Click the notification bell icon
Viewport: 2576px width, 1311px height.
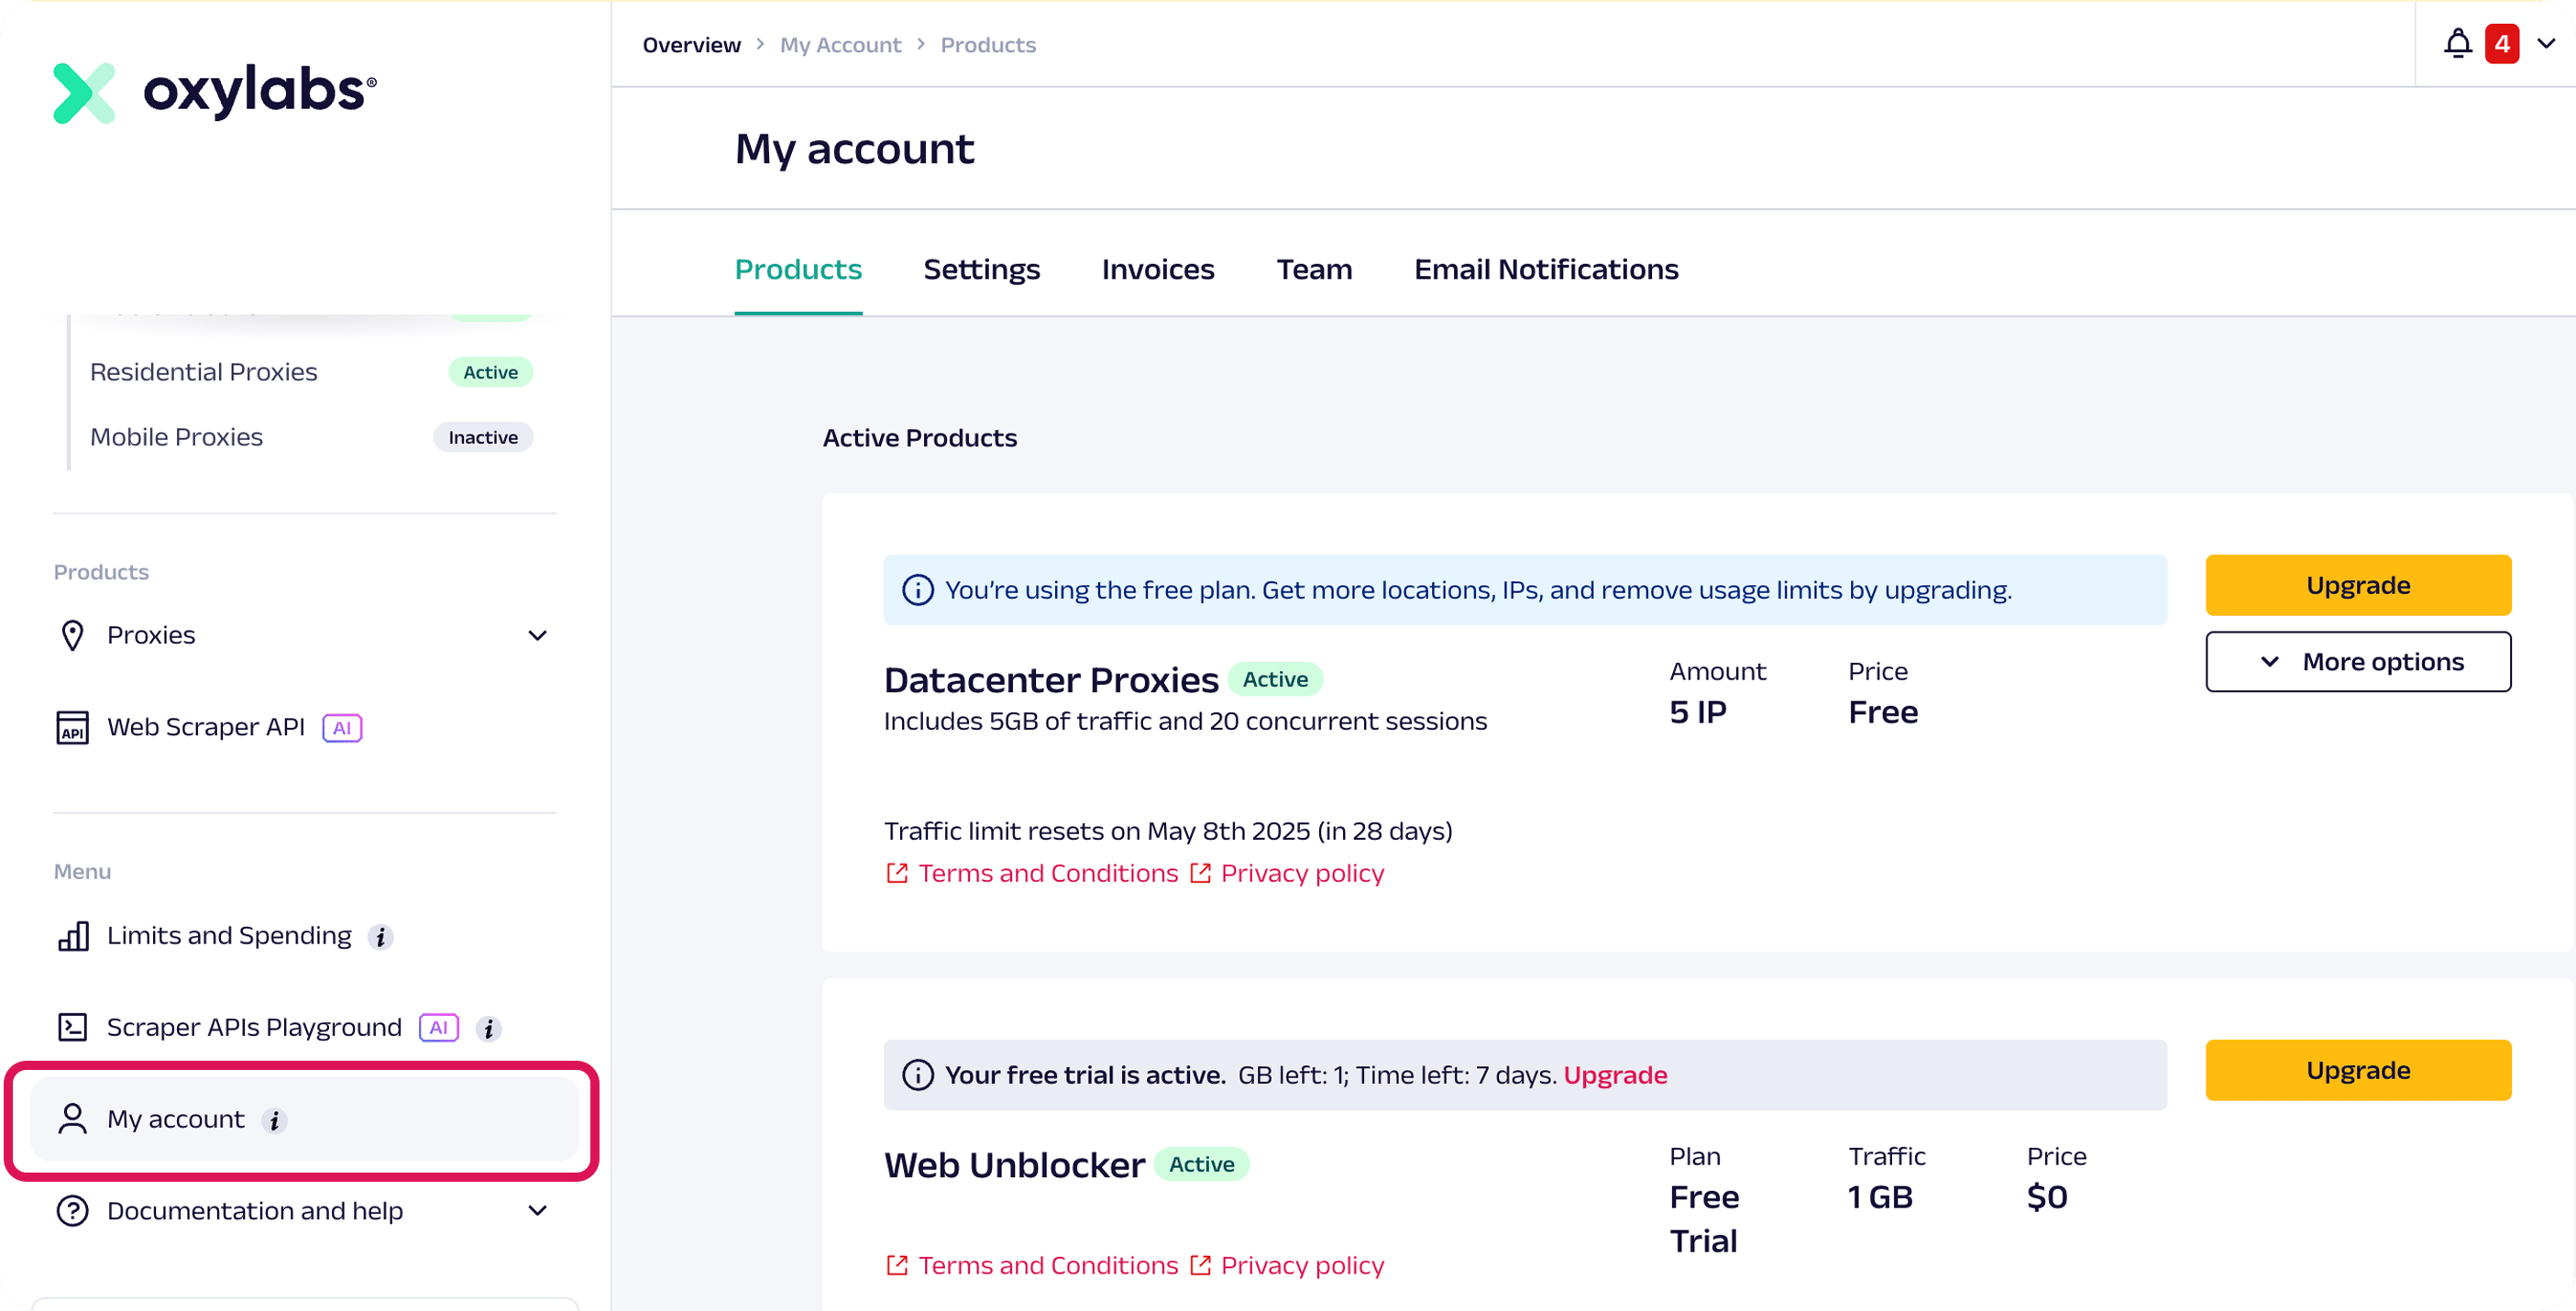pyautogui.click(x=2457, y=44)
